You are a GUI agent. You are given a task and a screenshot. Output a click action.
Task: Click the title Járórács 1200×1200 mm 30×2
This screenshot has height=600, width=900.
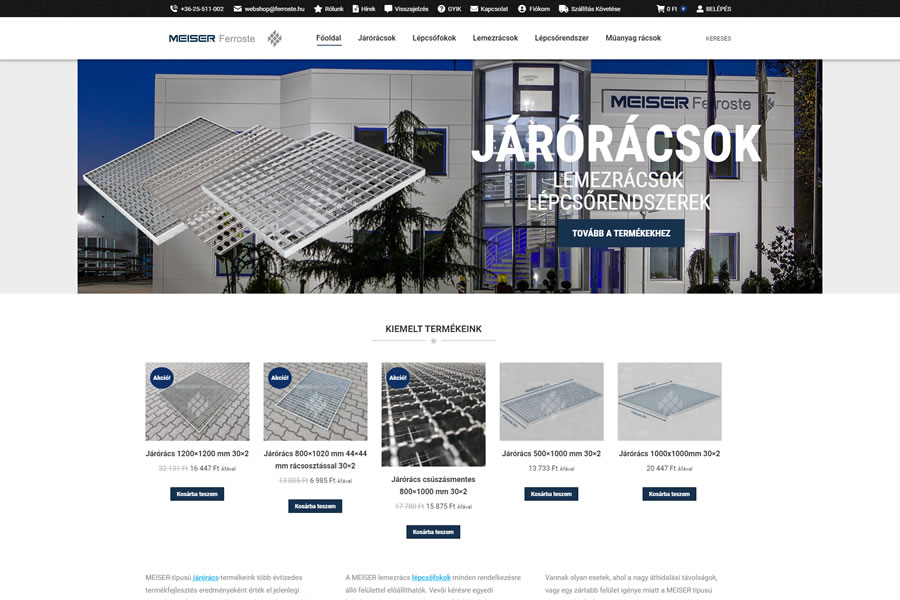pos(197,454)
